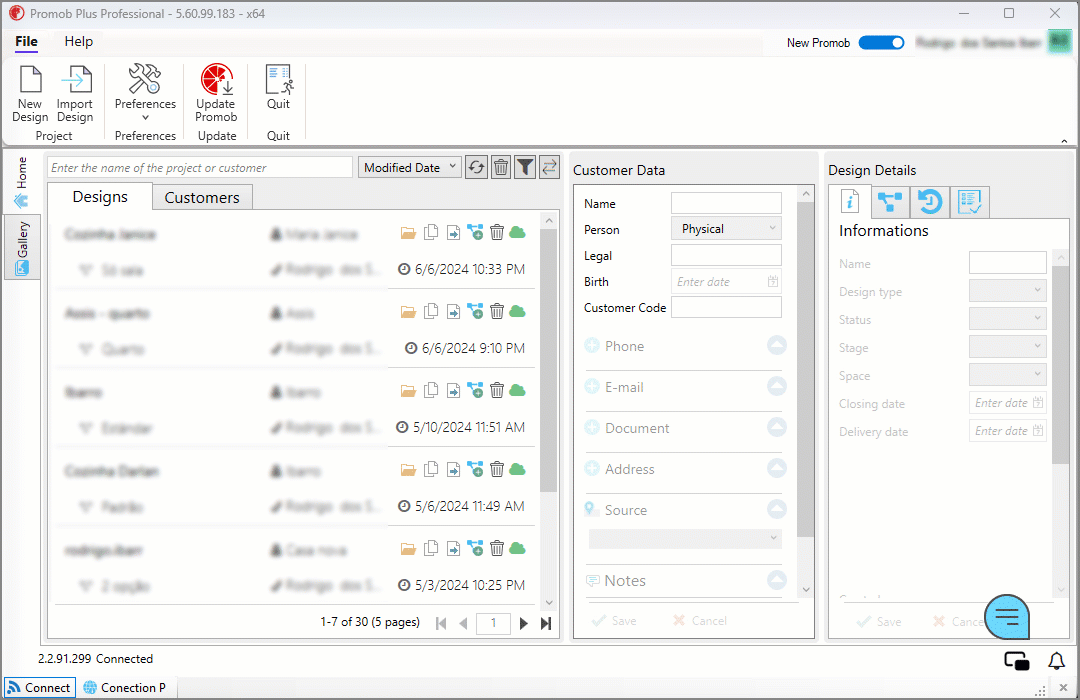Jump to last page of designs
Screen dimensions: 1080x700
point(546,624)
